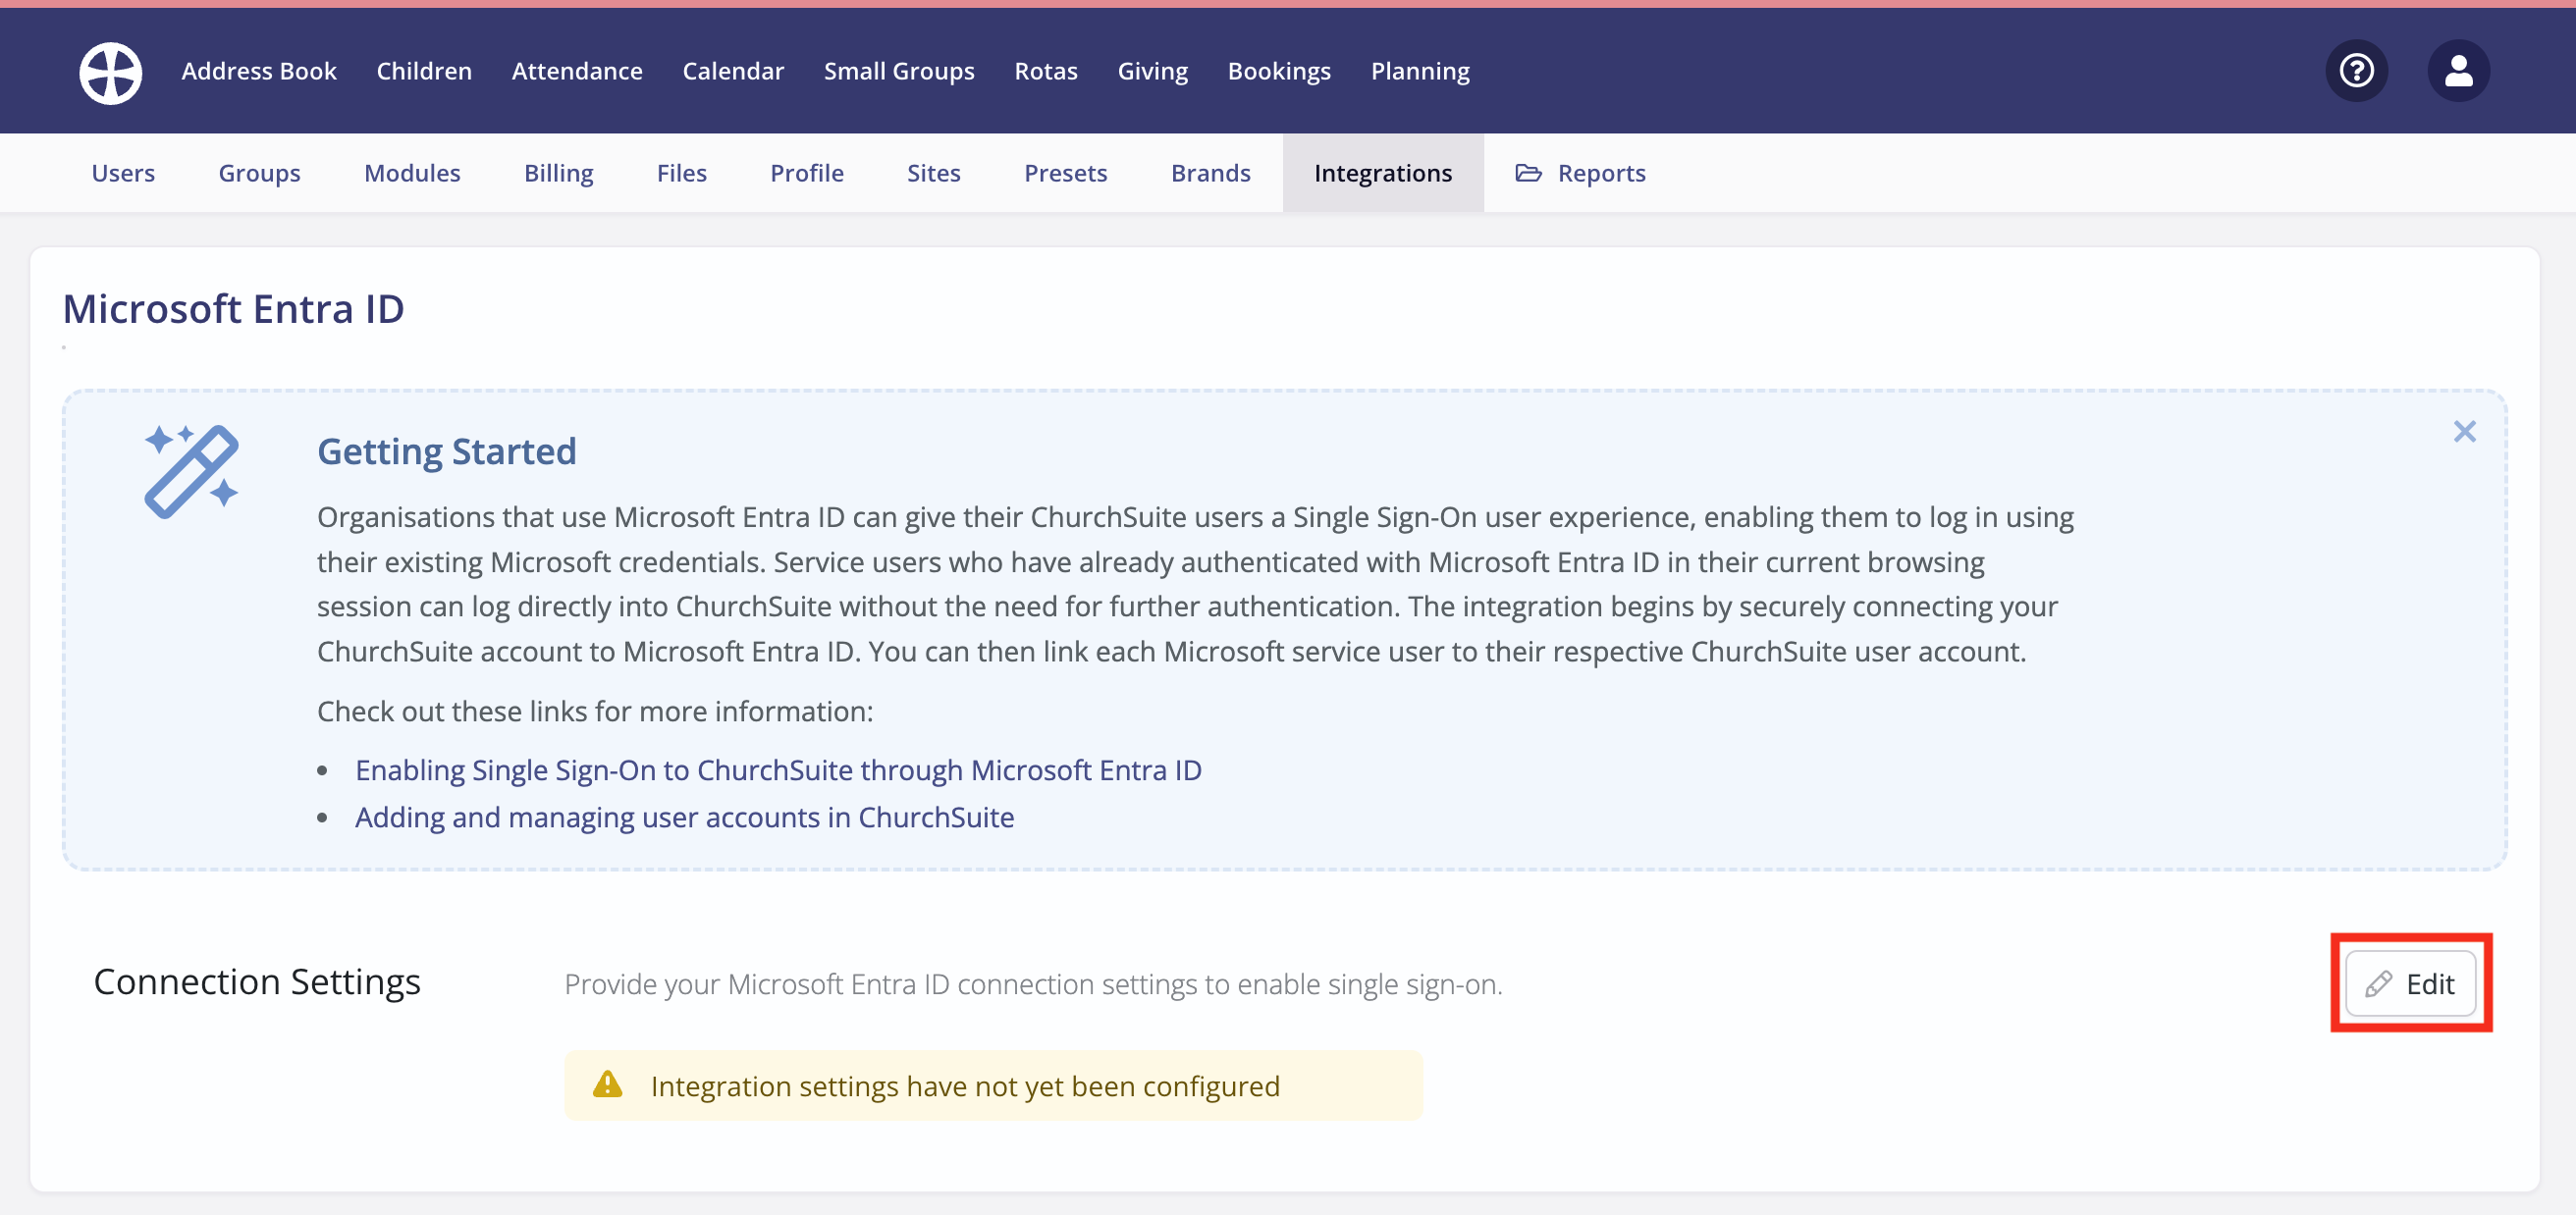Open the Attendance module
The image size is (2576, 1215).
(x=577, y=71)
